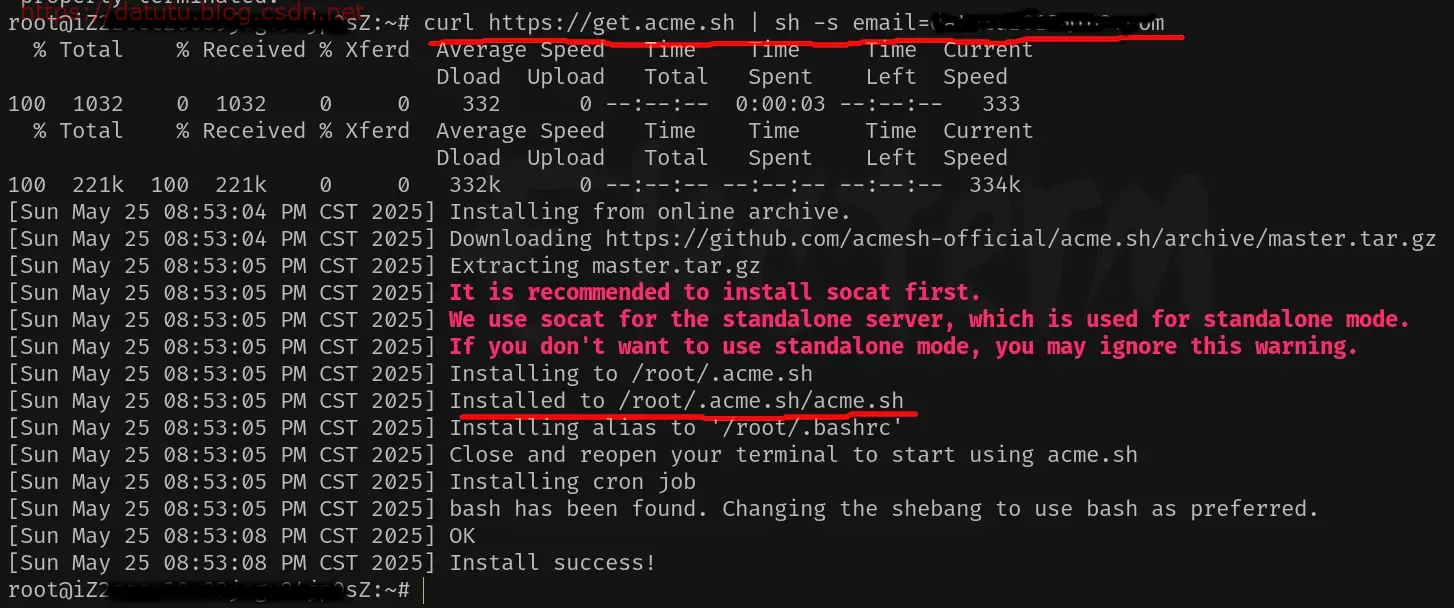The image size is (1454, 608).
Task: Click the 'Extracting master.tar.gz' log line
Action: (x=604, y=266)
